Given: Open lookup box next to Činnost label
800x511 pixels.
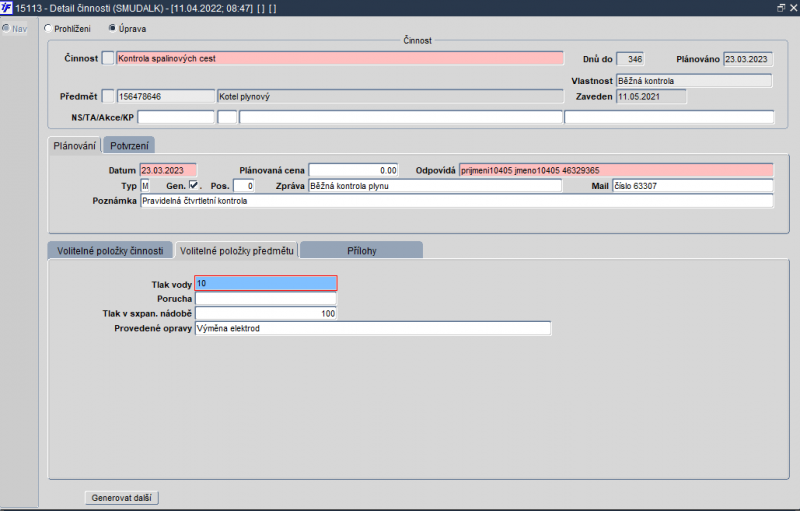Looking at the screenshot, I should 108,58.
